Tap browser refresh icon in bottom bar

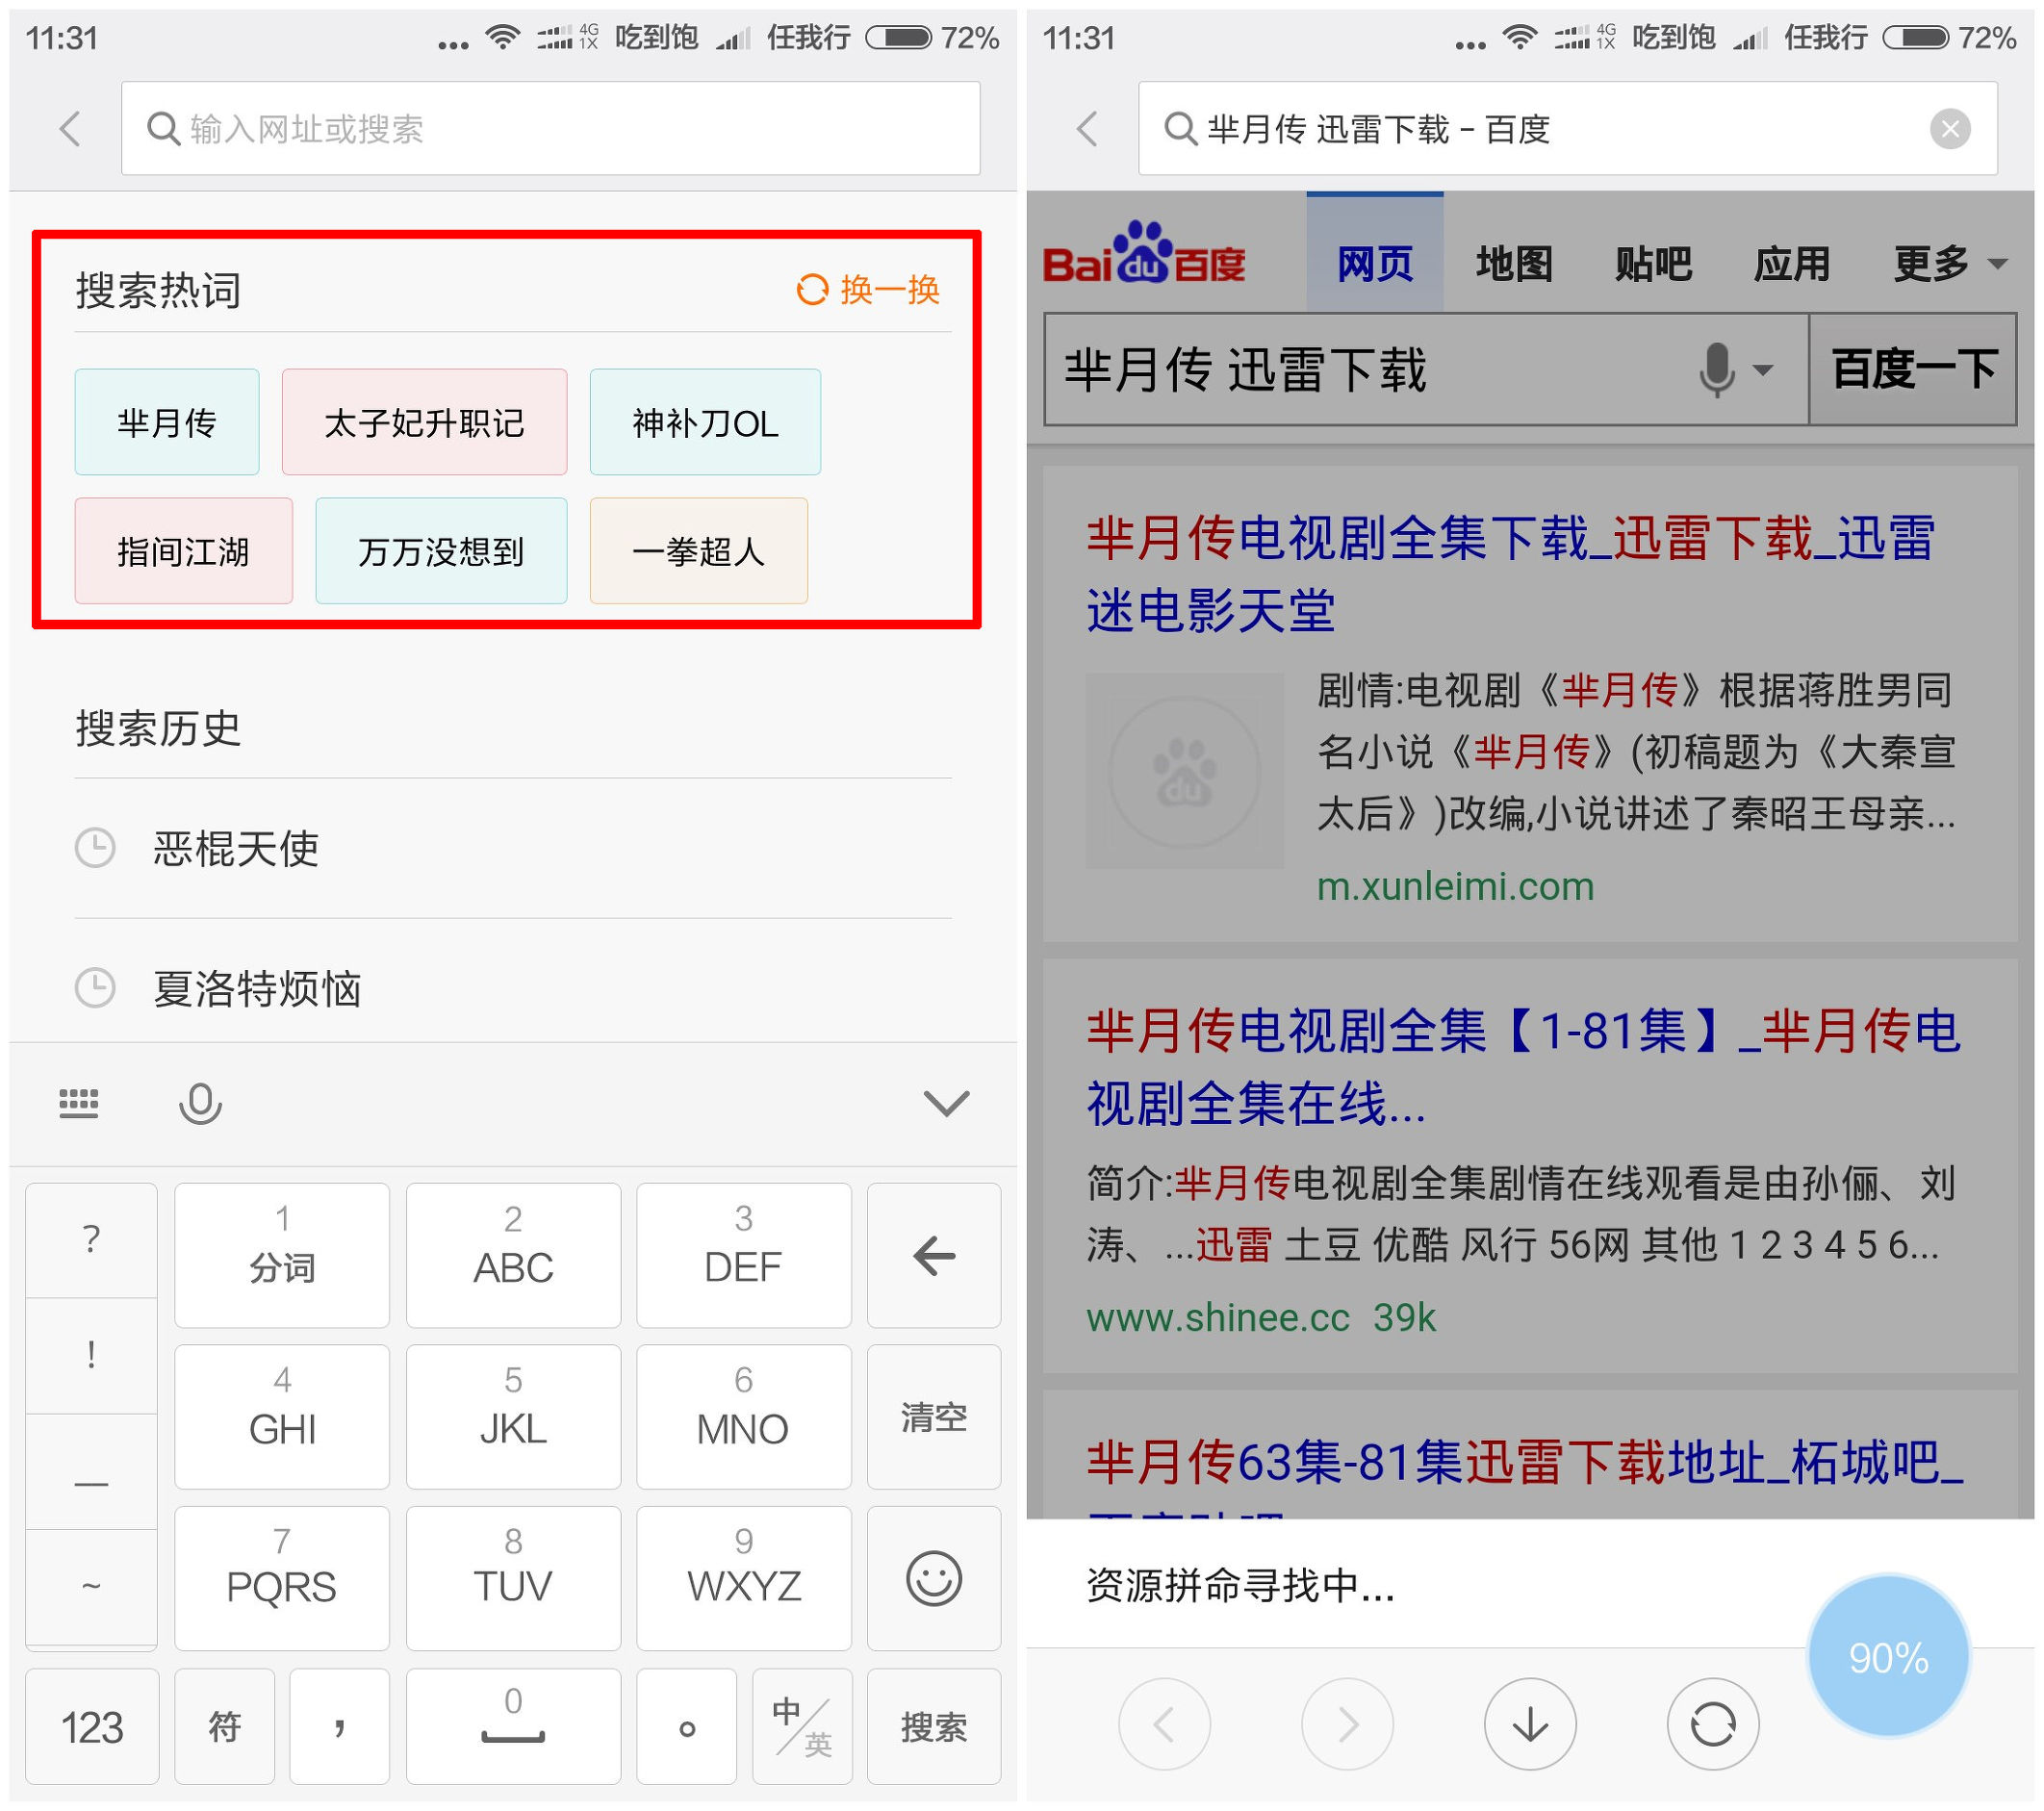point(1713,1725)
